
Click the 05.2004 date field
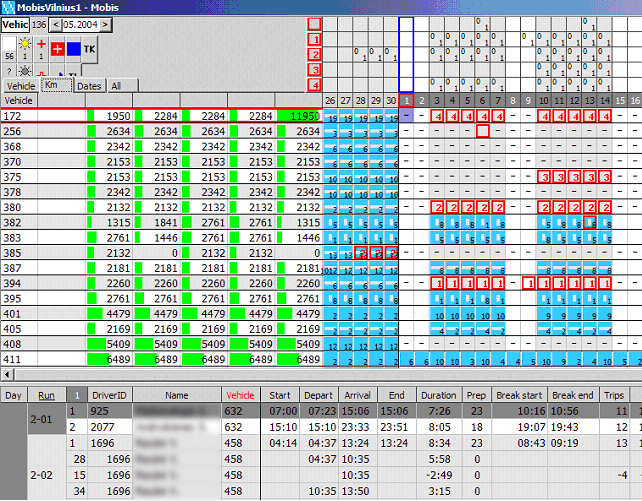point(80,25)
